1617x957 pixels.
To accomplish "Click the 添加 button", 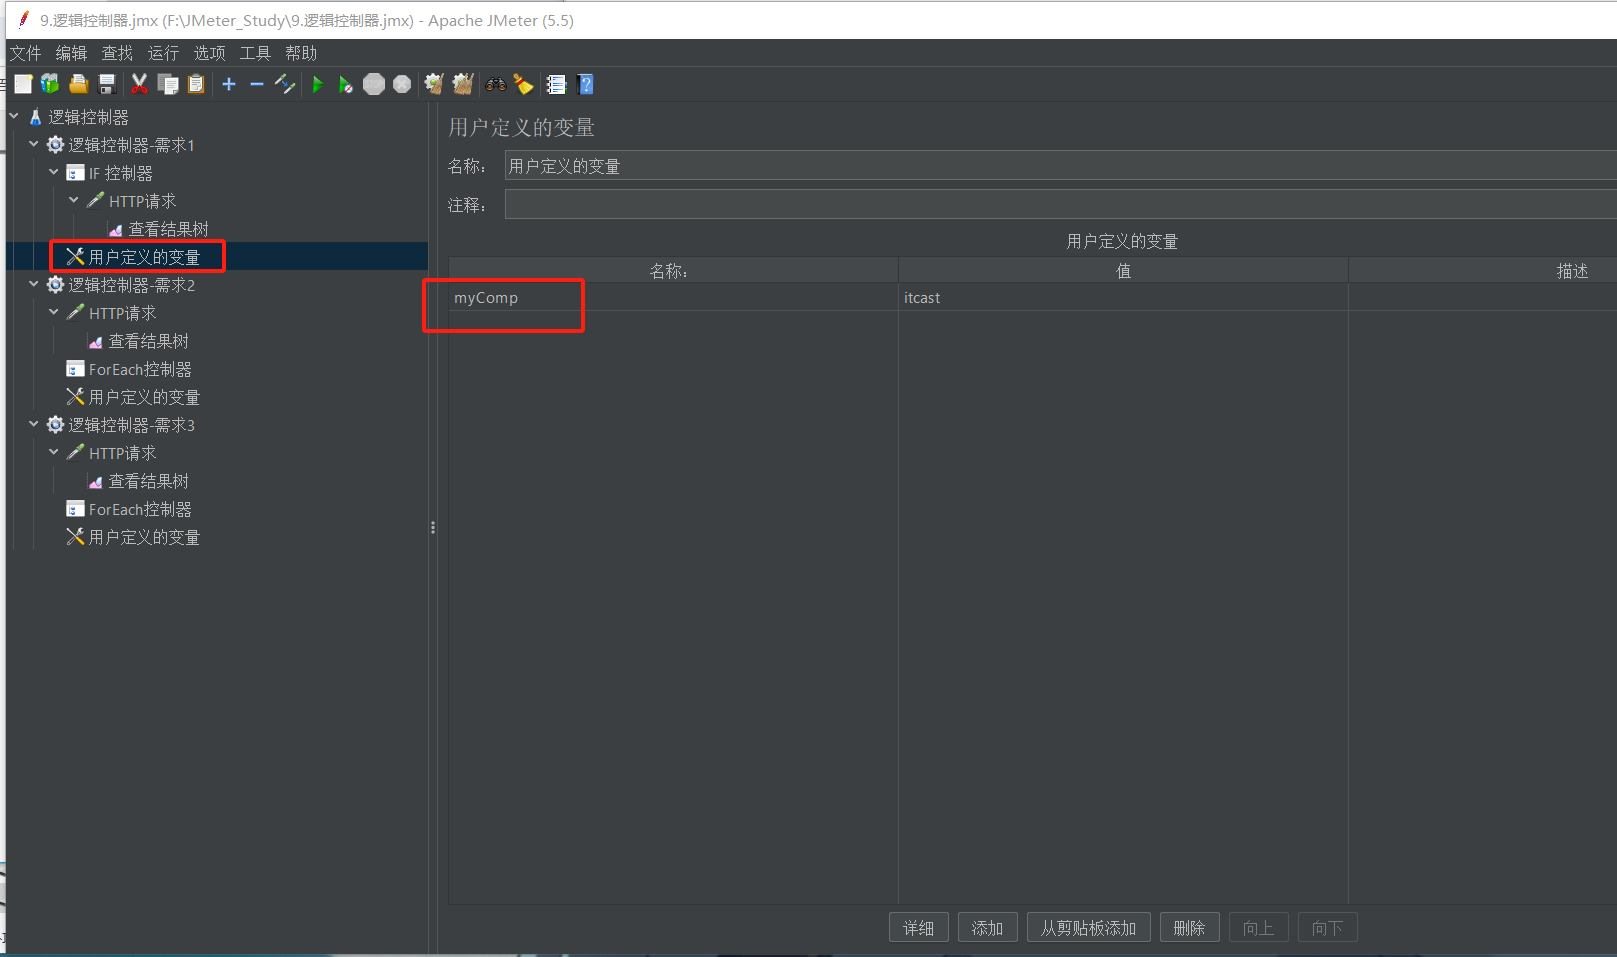I will click(x=988, y=928).
